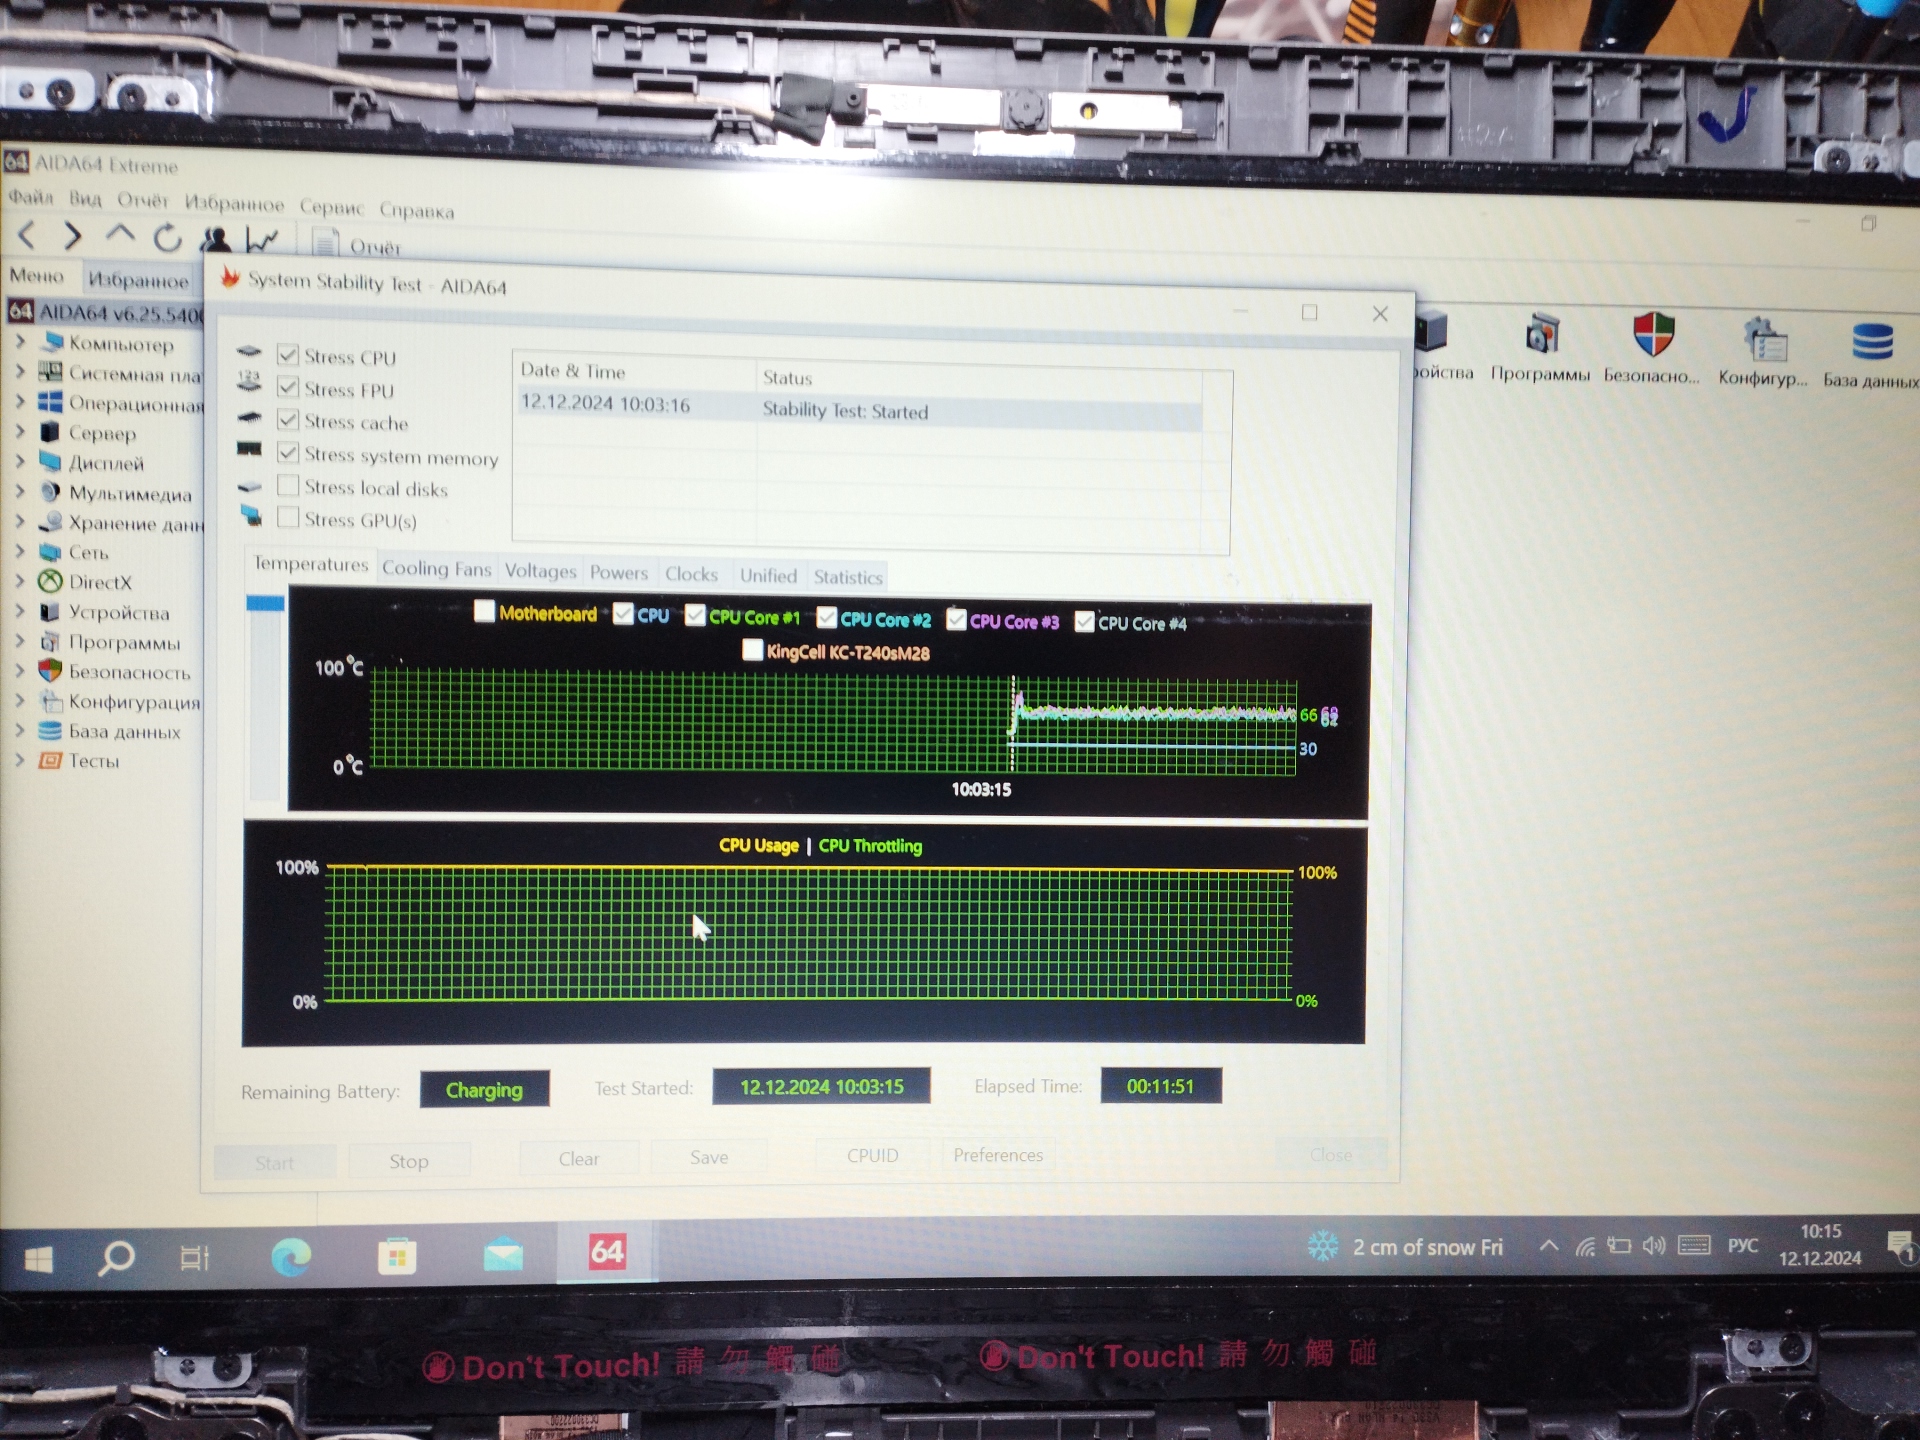Image resolution: width=1920 pixels, height=1440 pixels.
Task: Toggle Stress FPU checkbox
Action: pyautogui.click(x=288, y=387)
